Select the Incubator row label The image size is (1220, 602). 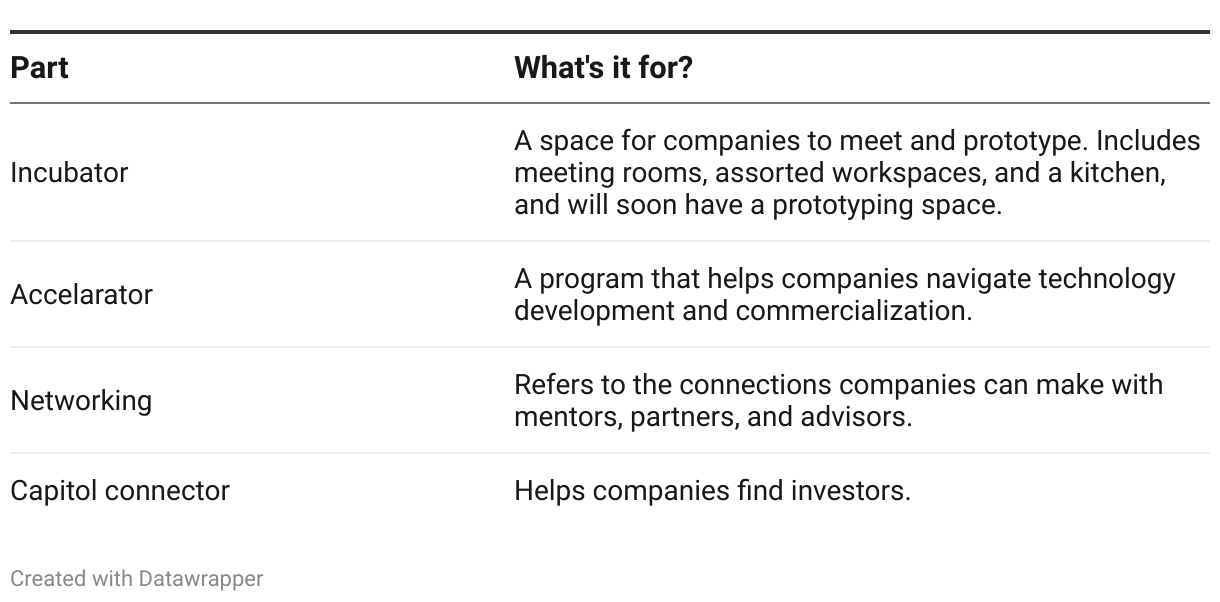69,172
